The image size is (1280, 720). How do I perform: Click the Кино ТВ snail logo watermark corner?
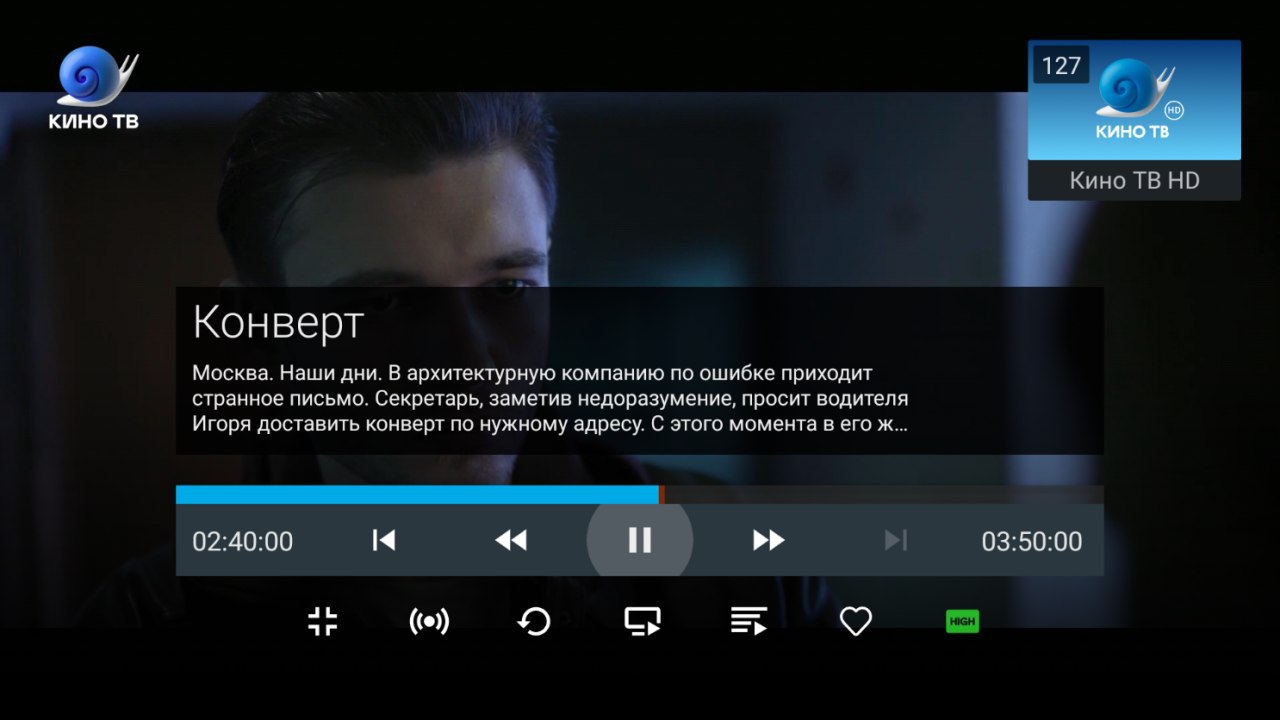click(x=94, y=88)
